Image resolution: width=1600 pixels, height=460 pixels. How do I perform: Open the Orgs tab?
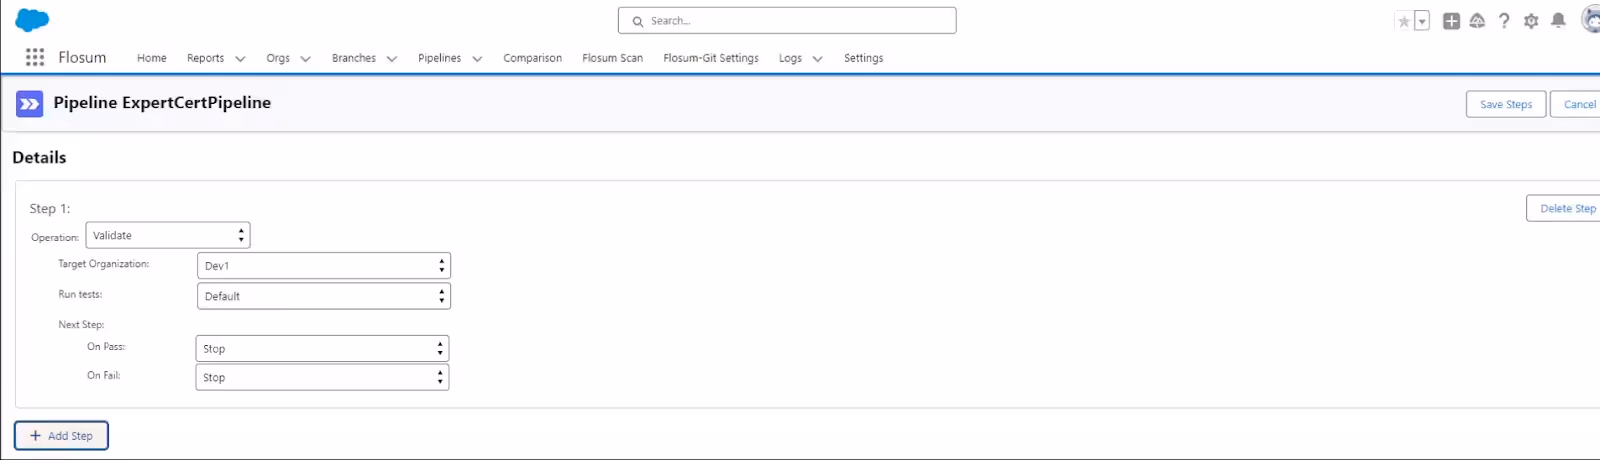[x=278, y=58]
